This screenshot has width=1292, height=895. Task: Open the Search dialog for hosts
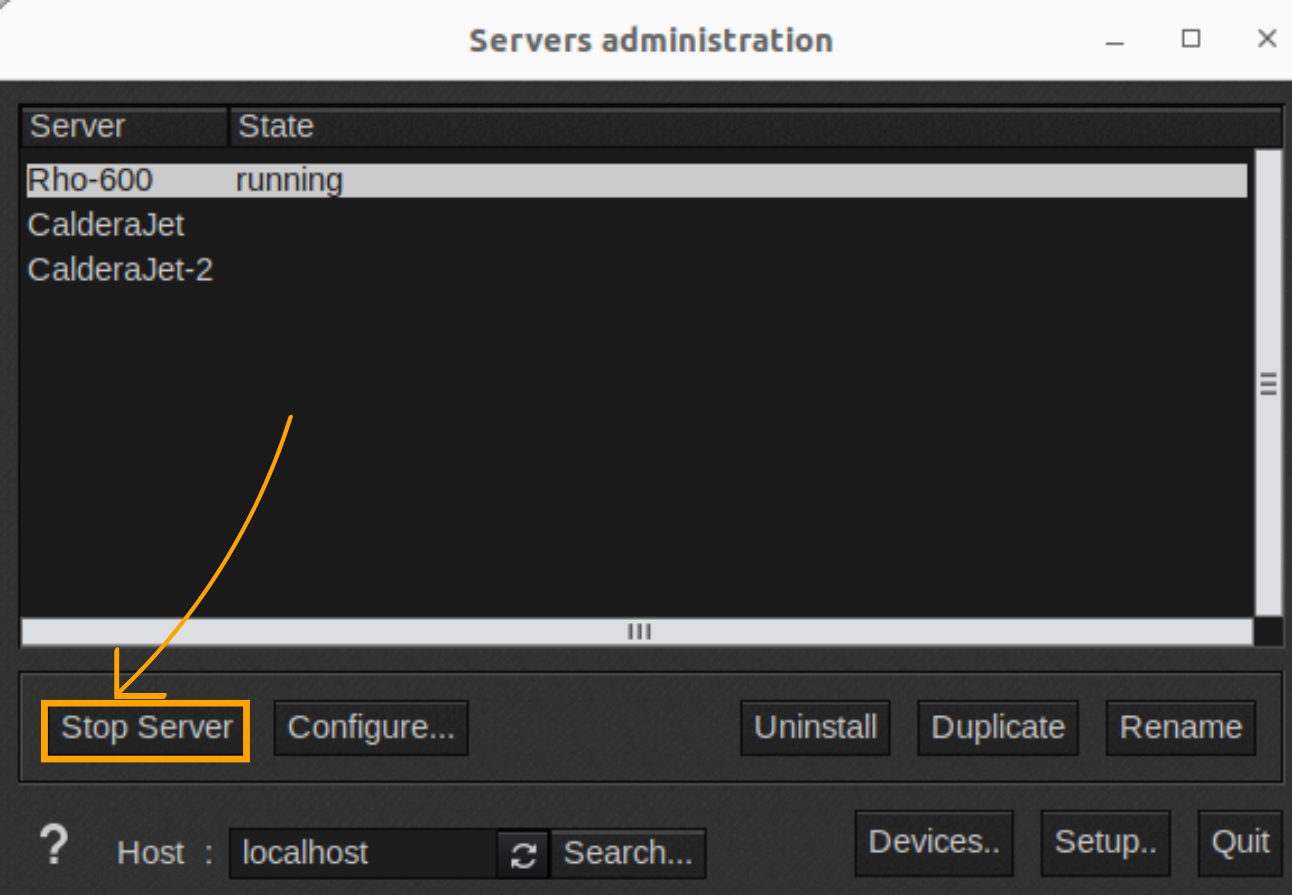pyautogui.click(x=628, y=853)
